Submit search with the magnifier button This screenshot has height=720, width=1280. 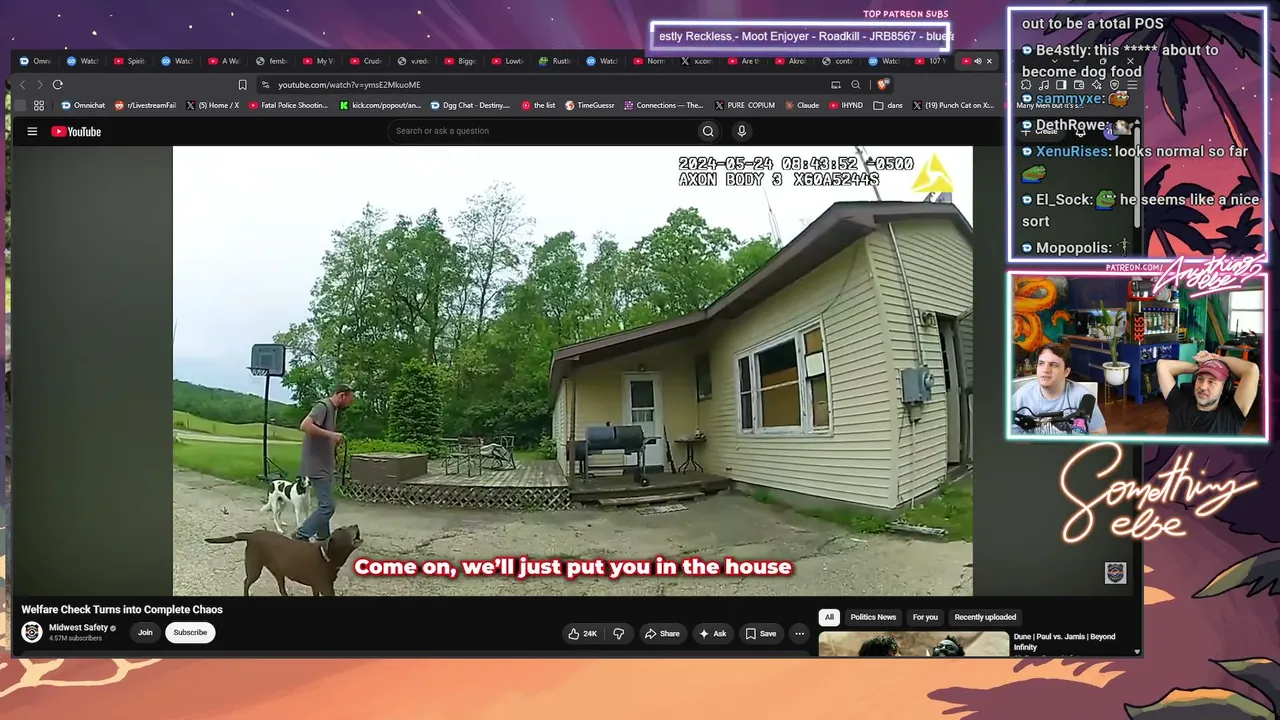tap(708, 131)
